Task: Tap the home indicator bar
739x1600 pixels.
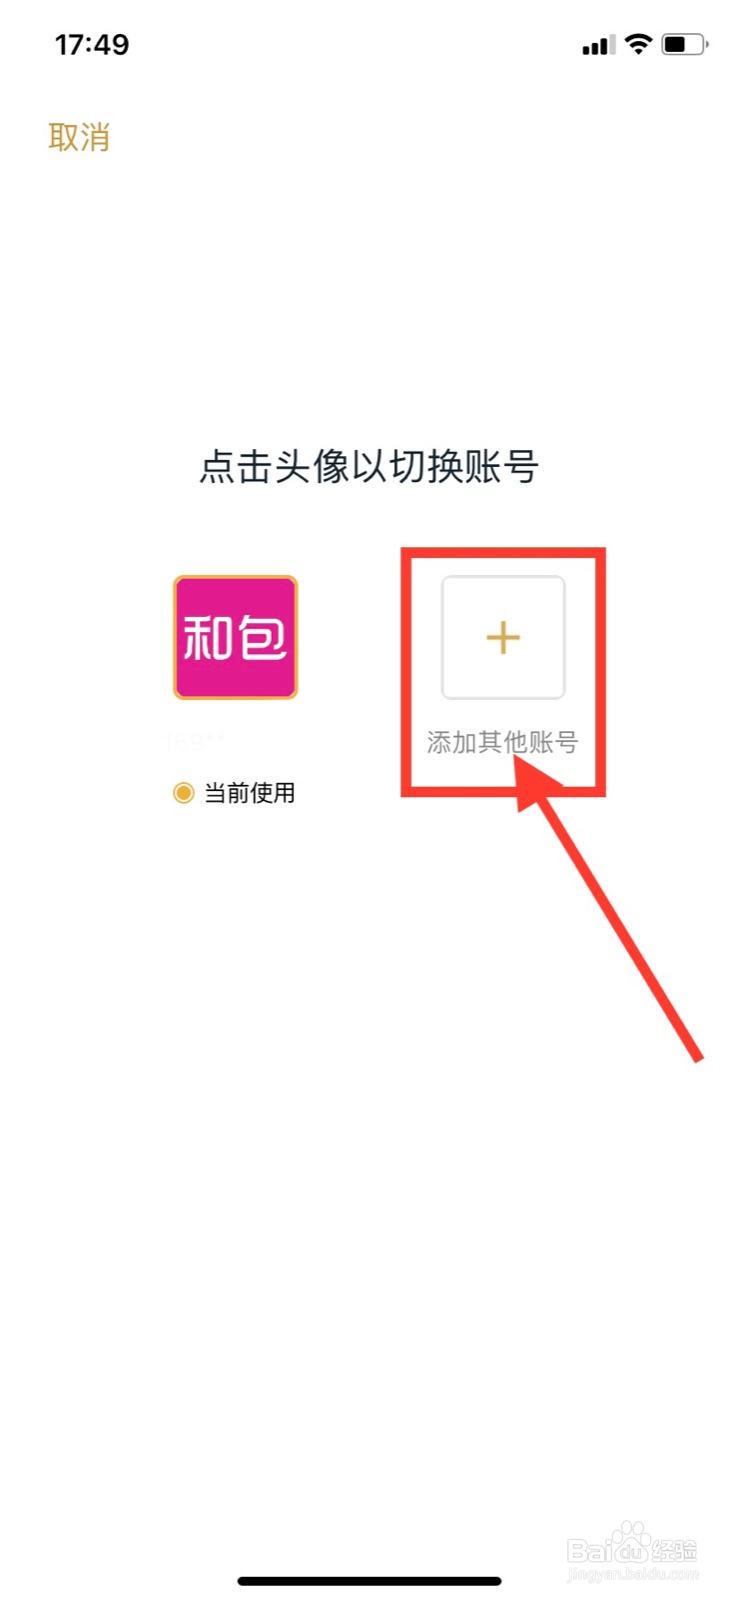Action: coord(369,1581)
